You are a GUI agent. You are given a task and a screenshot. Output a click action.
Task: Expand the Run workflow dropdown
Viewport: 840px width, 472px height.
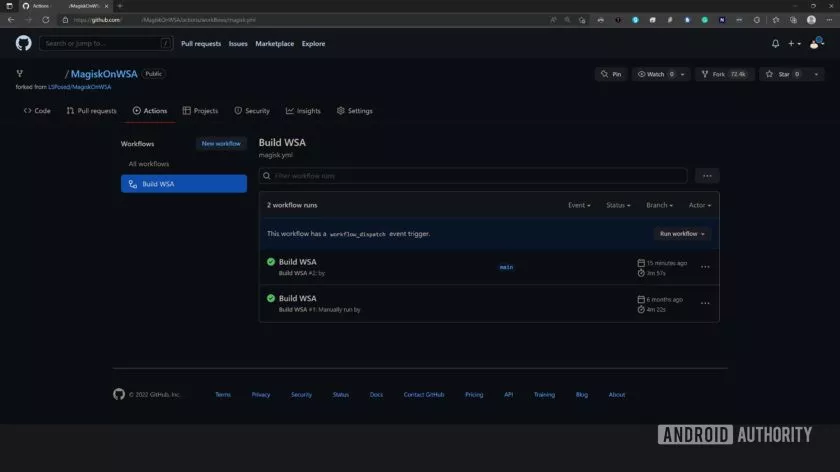[682, 233]
